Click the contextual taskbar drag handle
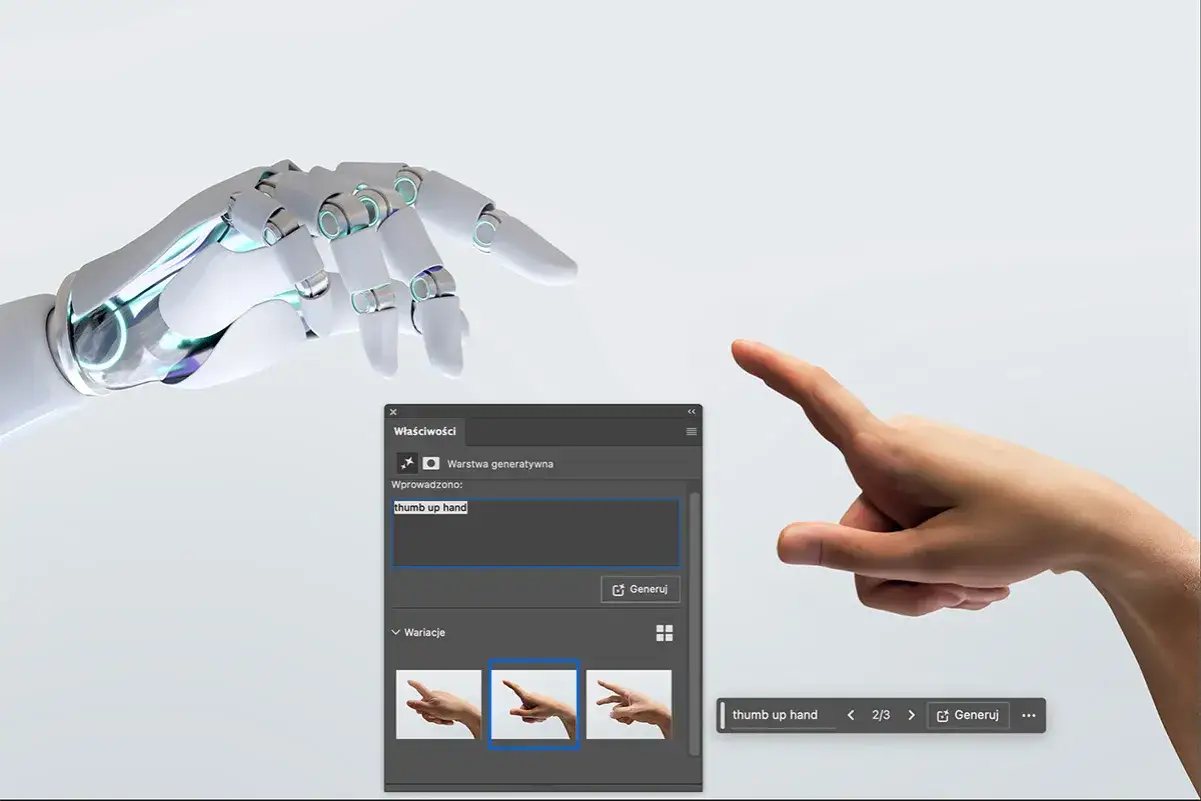 coord(723,716)
